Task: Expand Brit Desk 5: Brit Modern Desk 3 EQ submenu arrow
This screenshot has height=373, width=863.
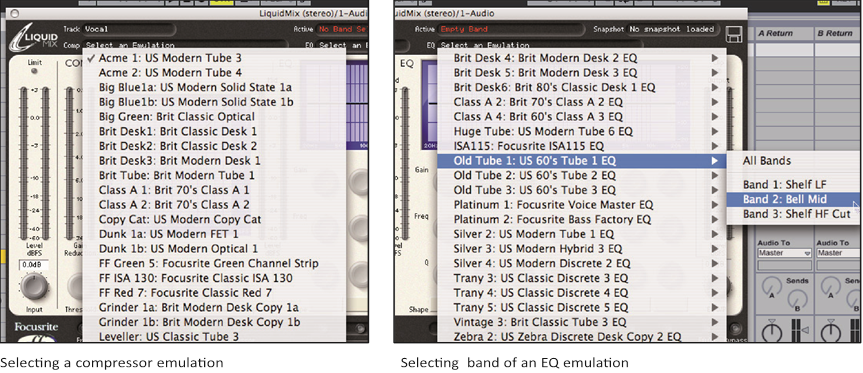Action: [x=714, y=72]
